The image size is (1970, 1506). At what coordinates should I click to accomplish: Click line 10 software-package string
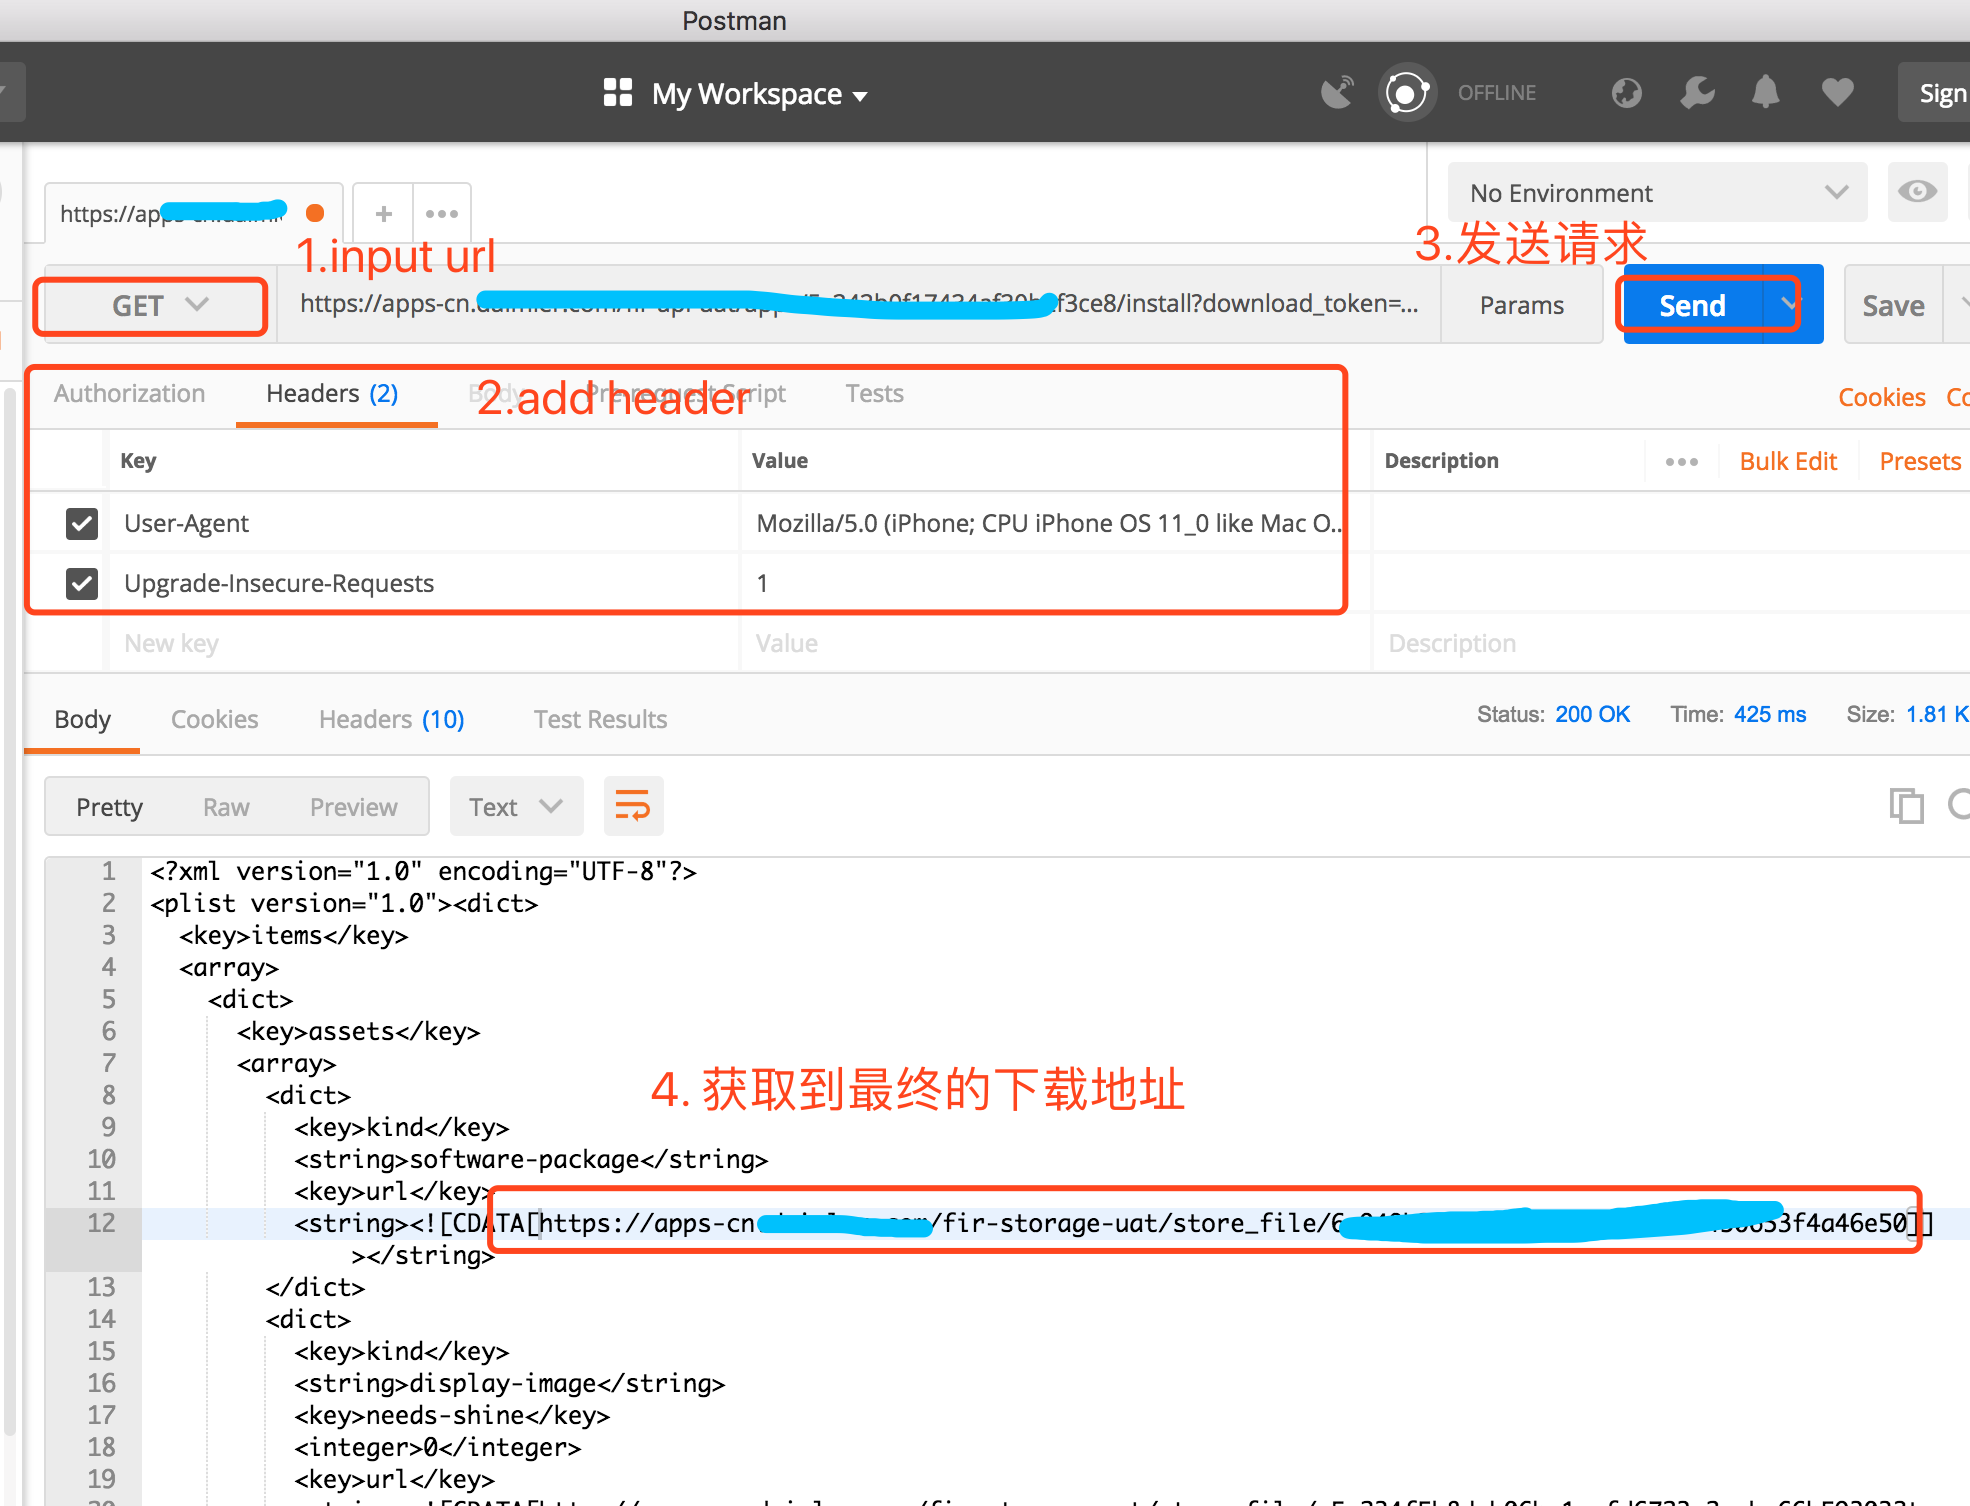[531, 1159]
